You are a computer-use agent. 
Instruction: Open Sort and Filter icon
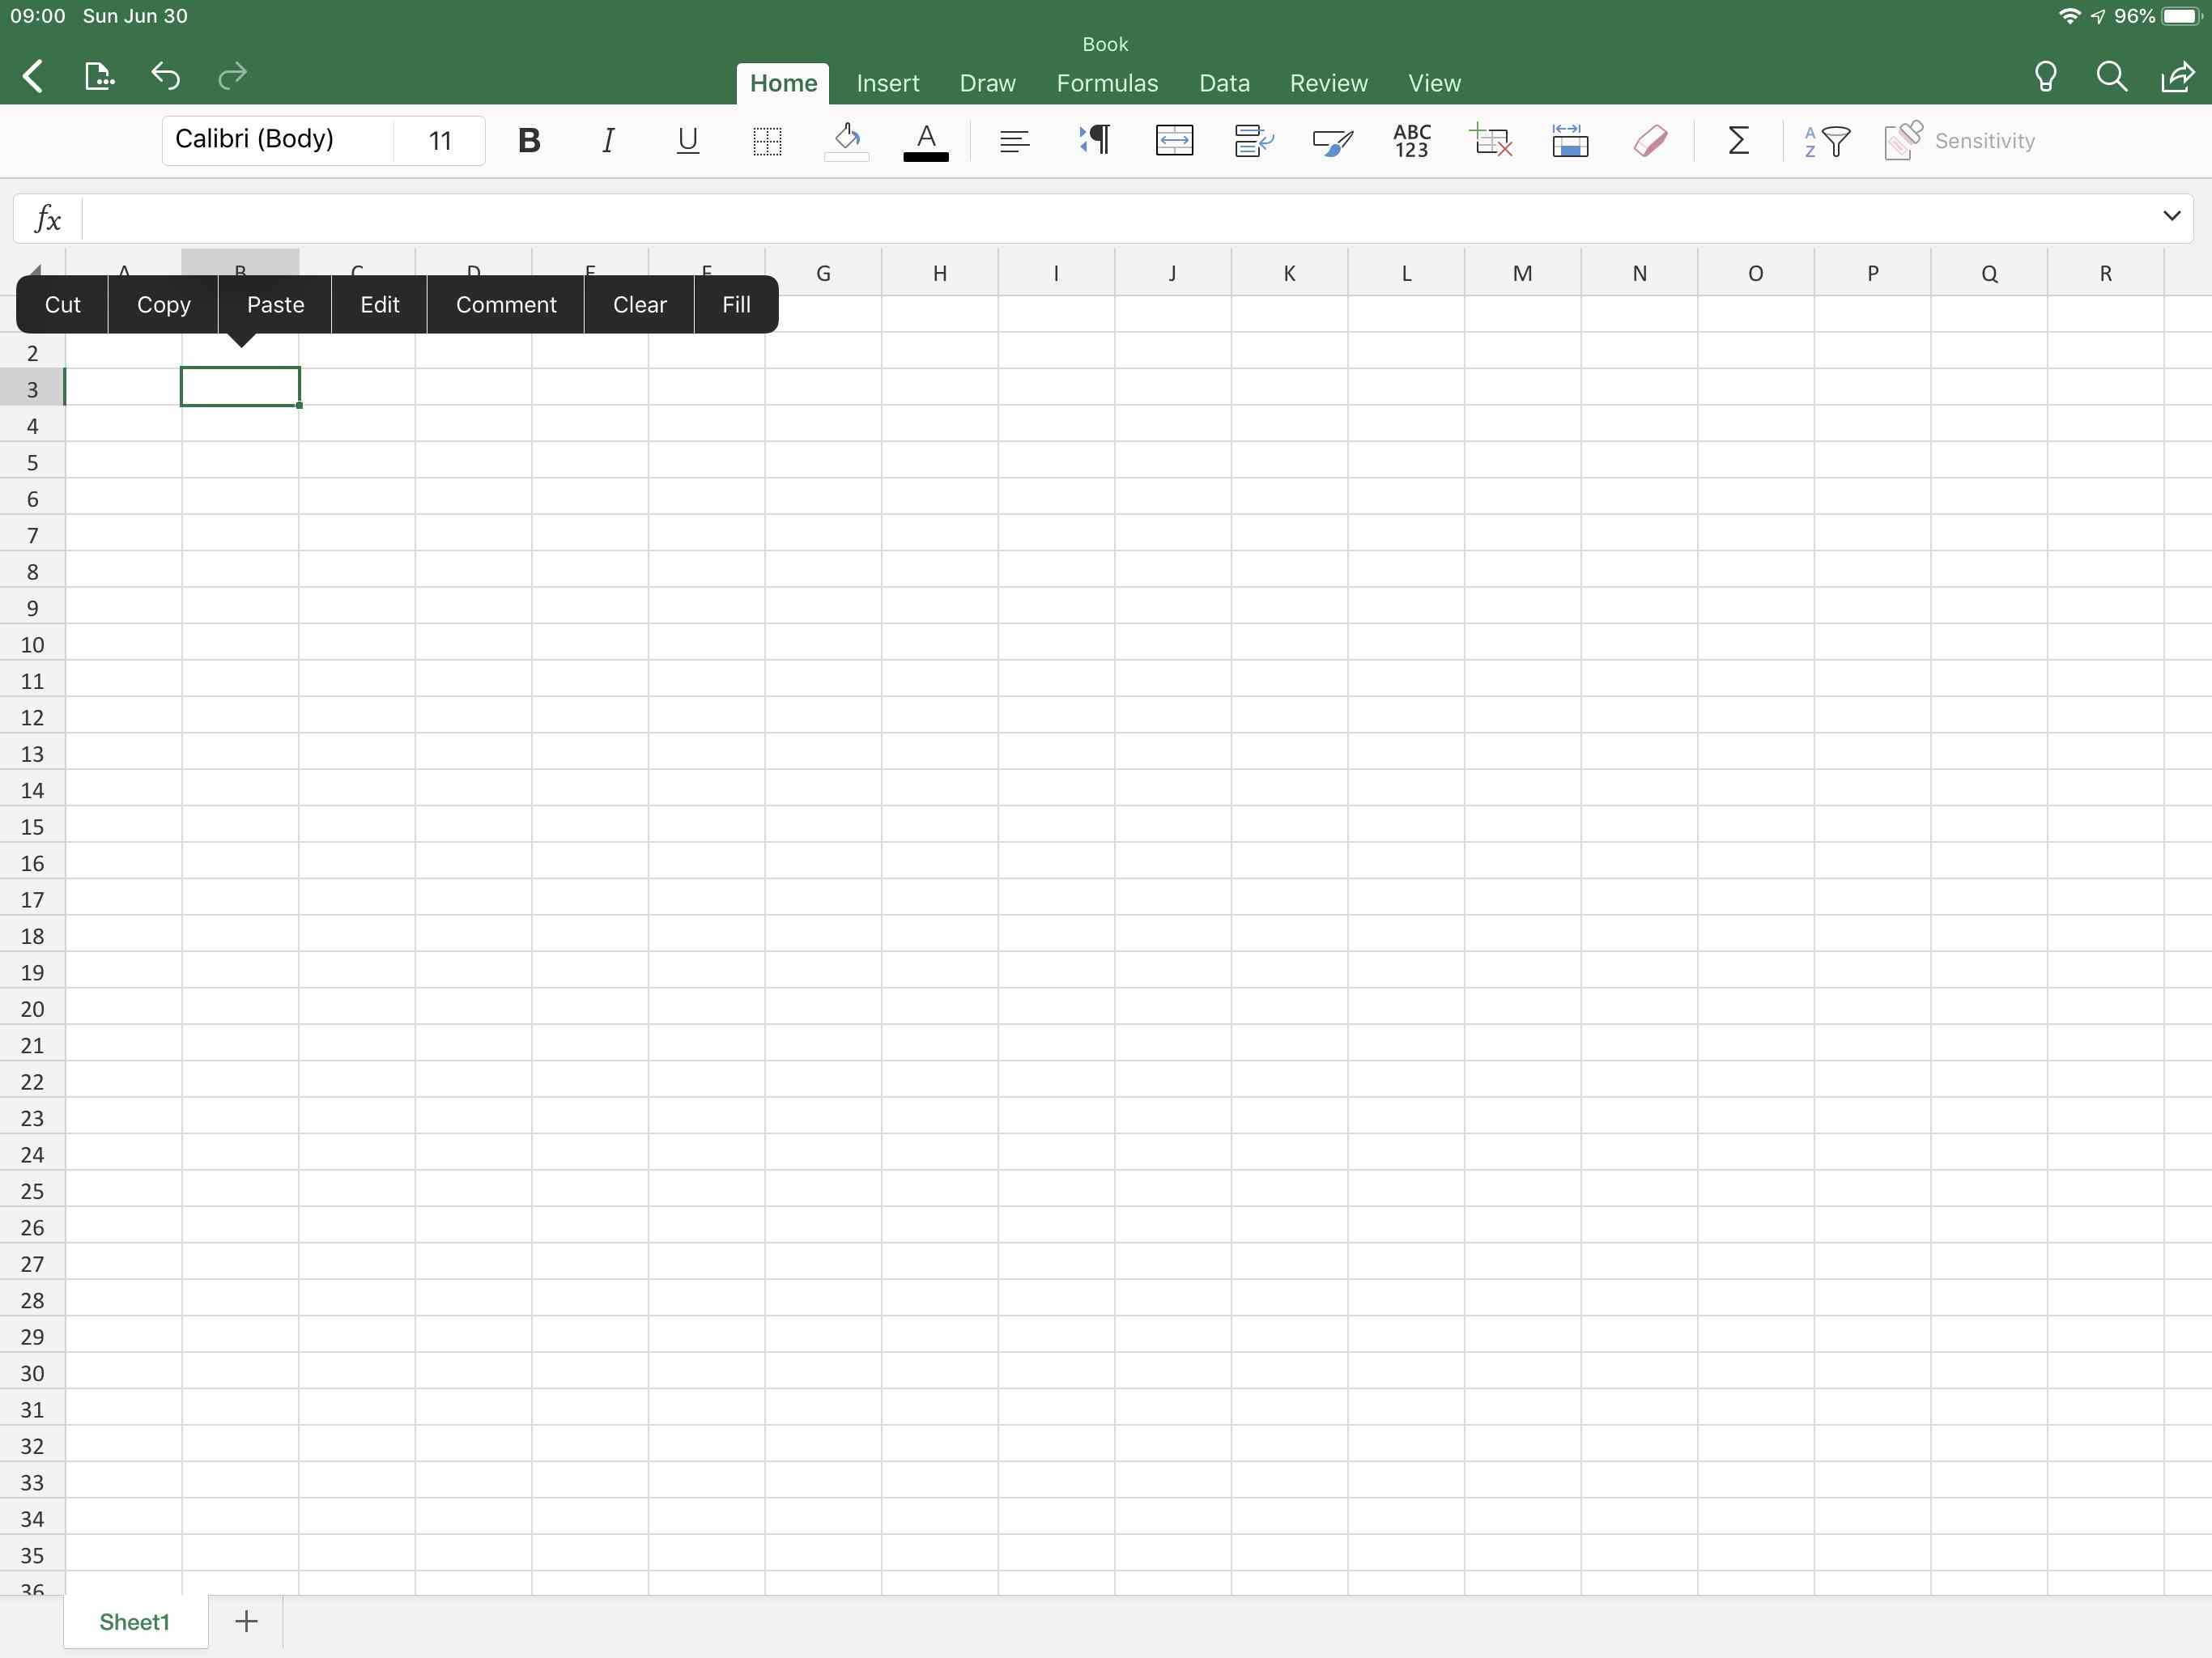[1827, 141]
